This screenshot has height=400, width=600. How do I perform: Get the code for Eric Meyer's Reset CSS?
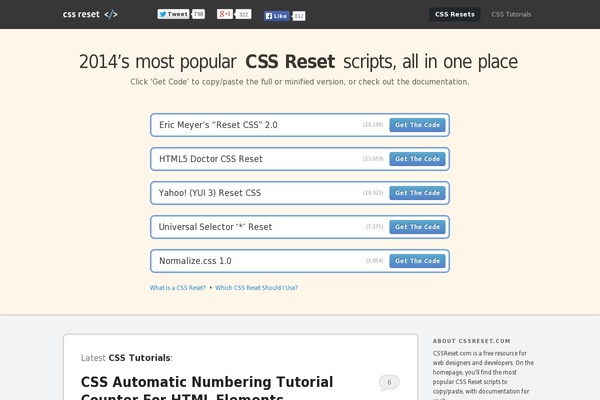[417, 125]
